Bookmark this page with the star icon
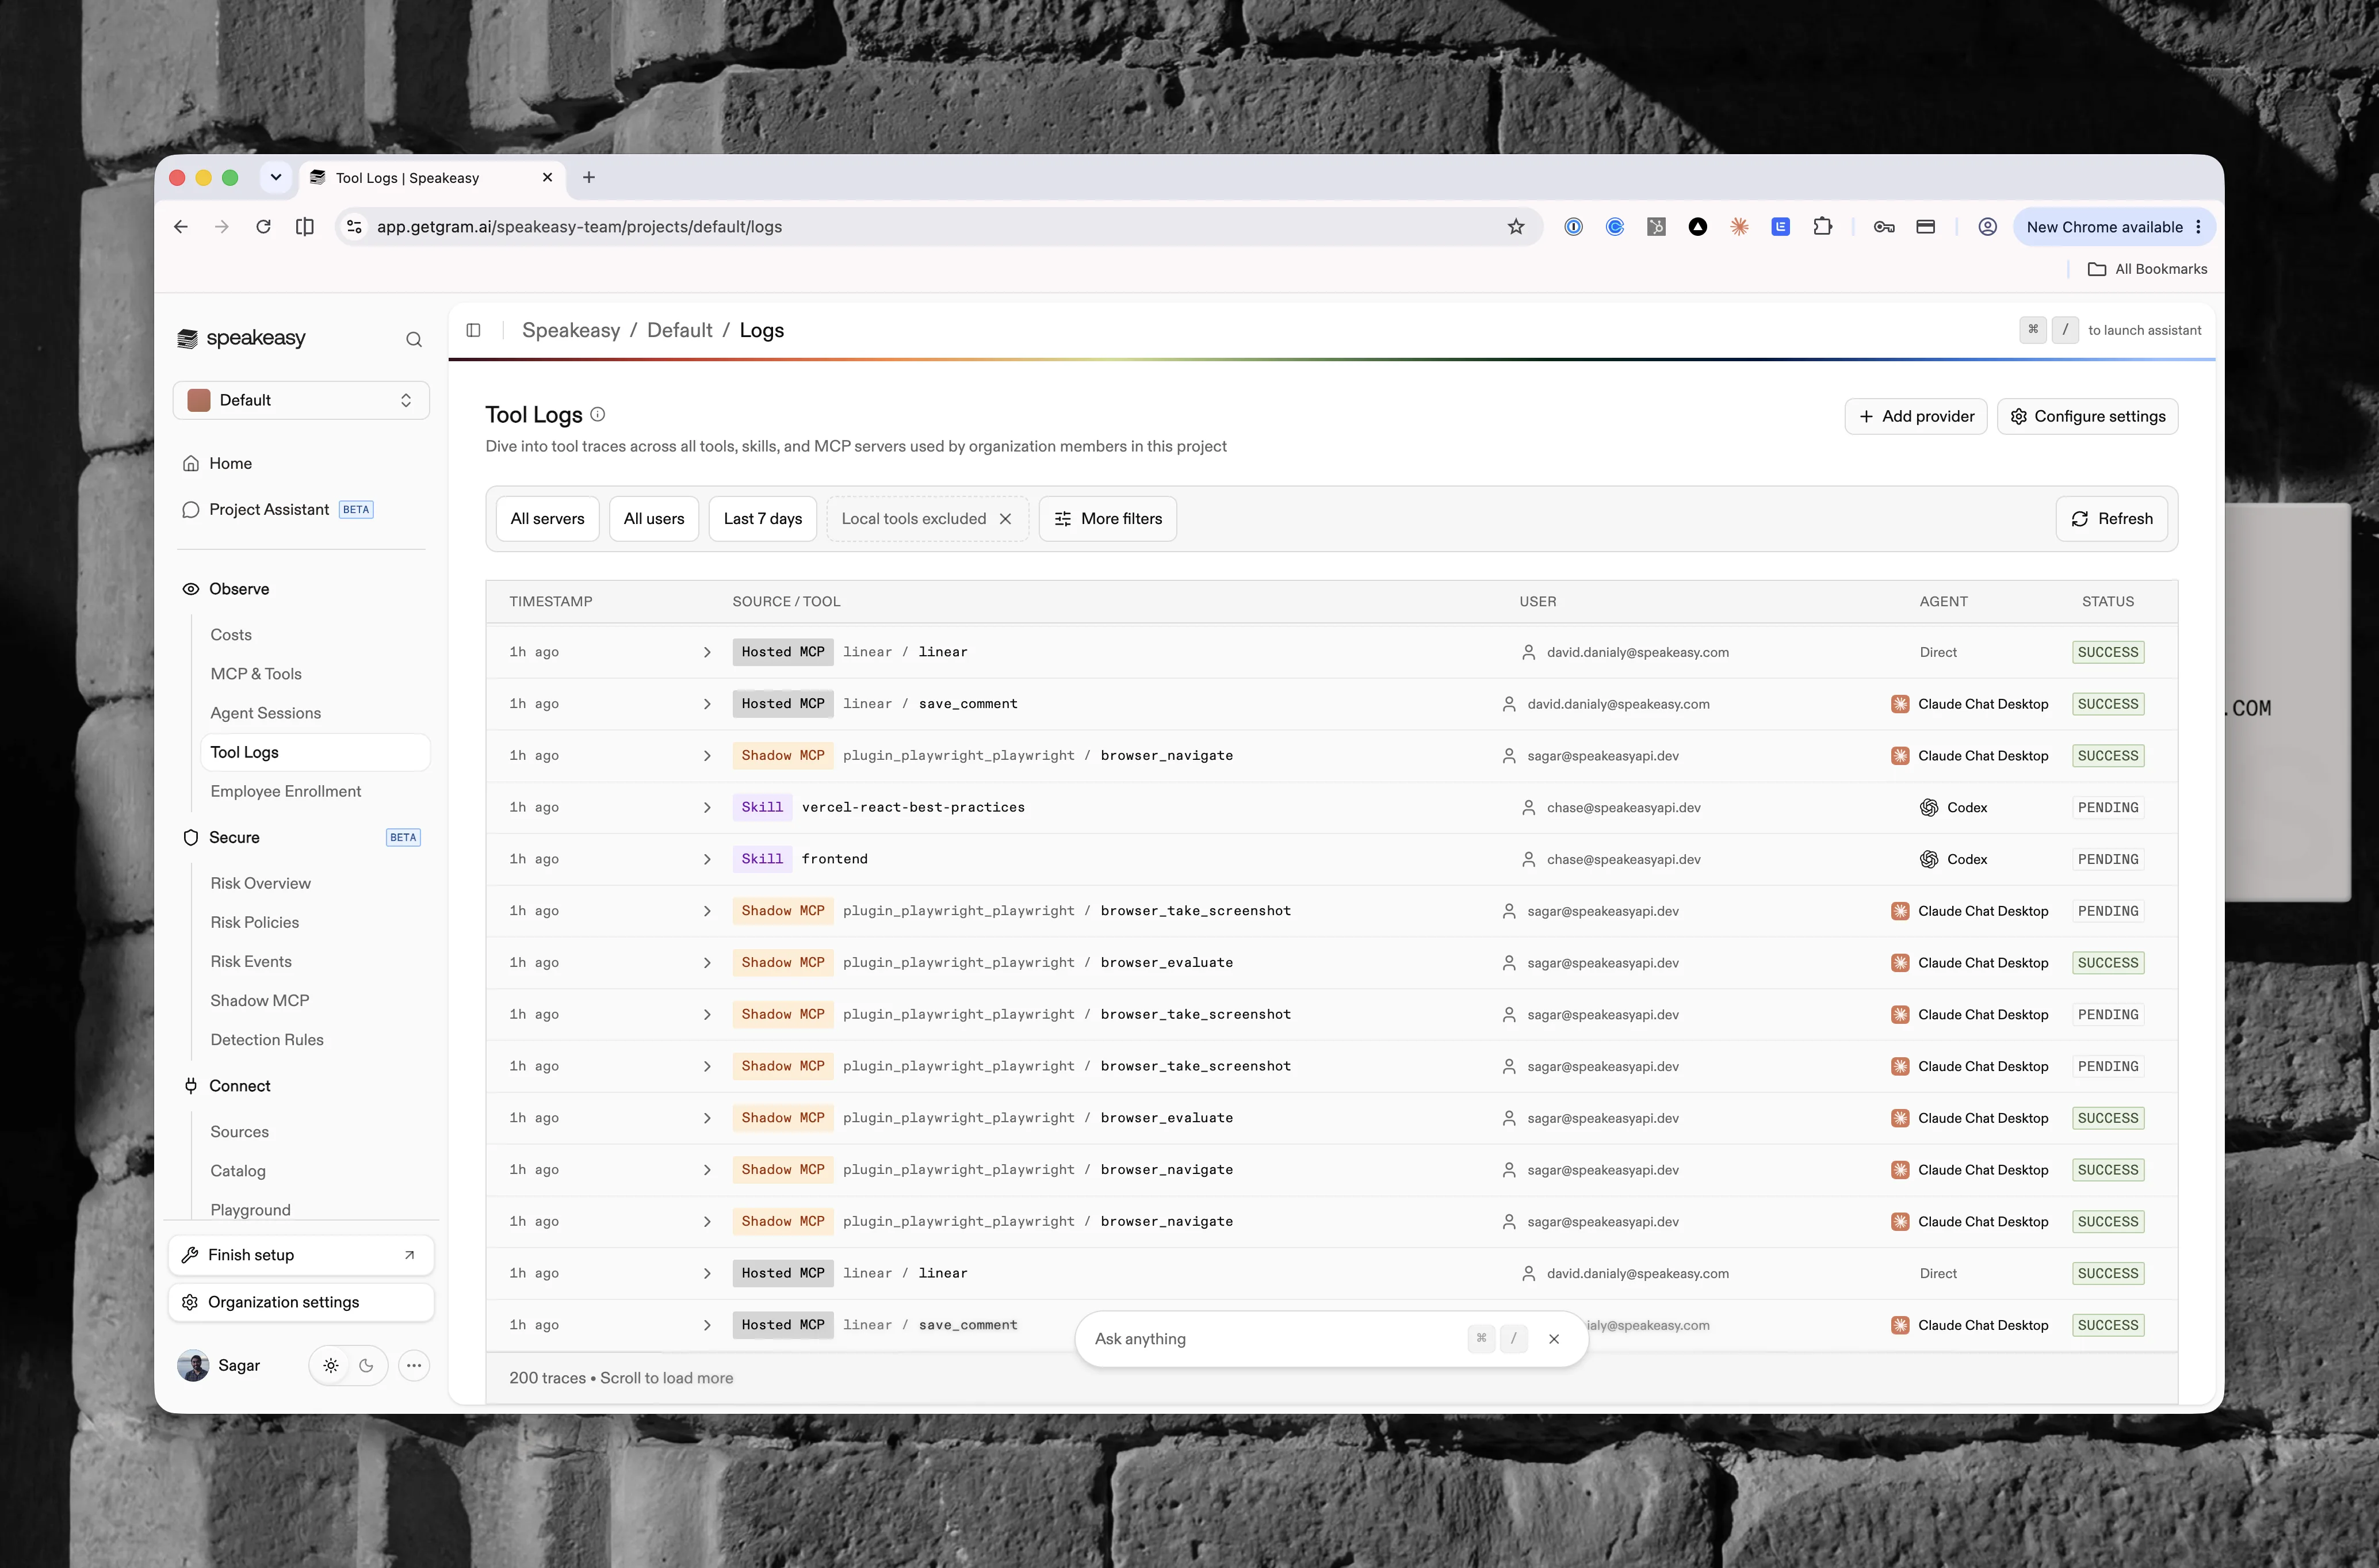Screen dimensions: 2379x1568 pos(1516,227)
